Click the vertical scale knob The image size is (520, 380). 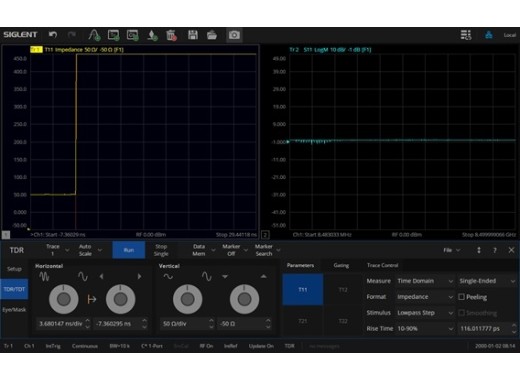[187, 299]
